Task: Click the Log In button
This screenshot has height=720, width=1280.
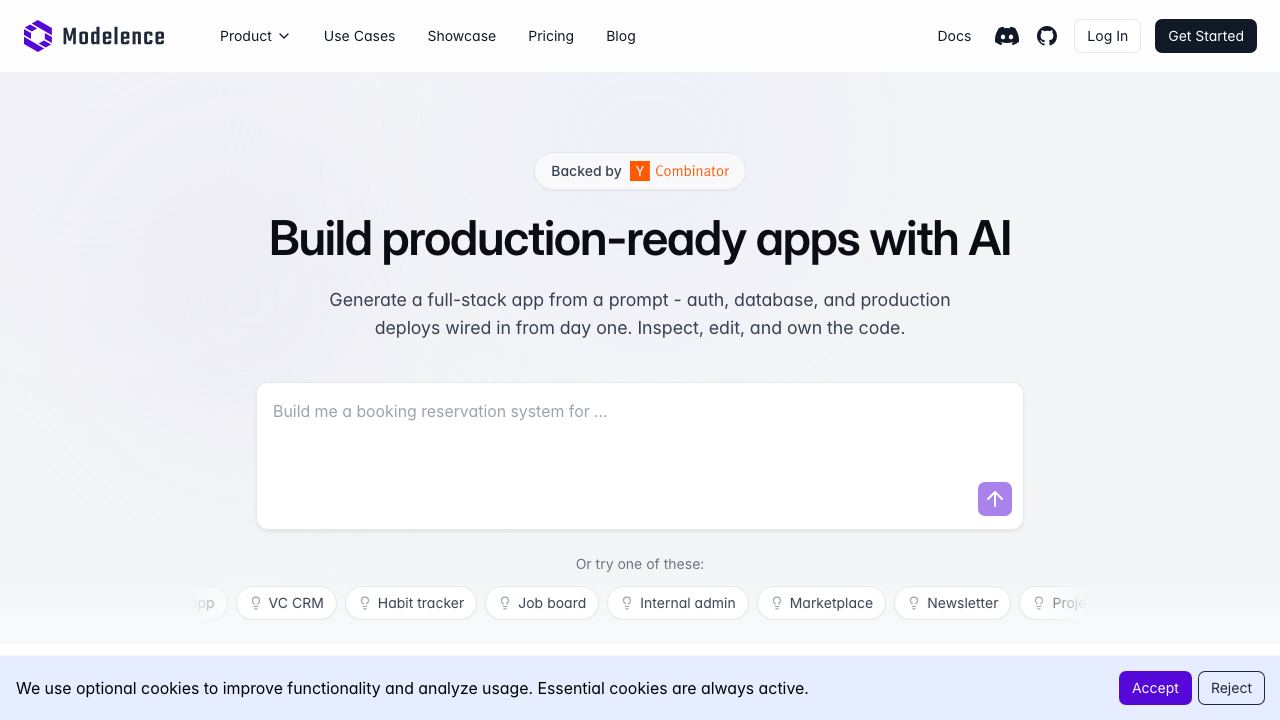Action: (x=1107, y=36)
